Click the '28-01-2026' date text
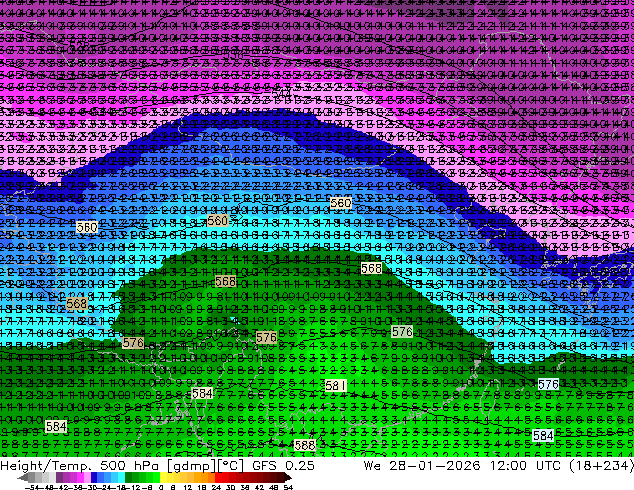Image resolution: width=634 pixels, height=490 pixels. pyautogui.click(x=435, y=466)
